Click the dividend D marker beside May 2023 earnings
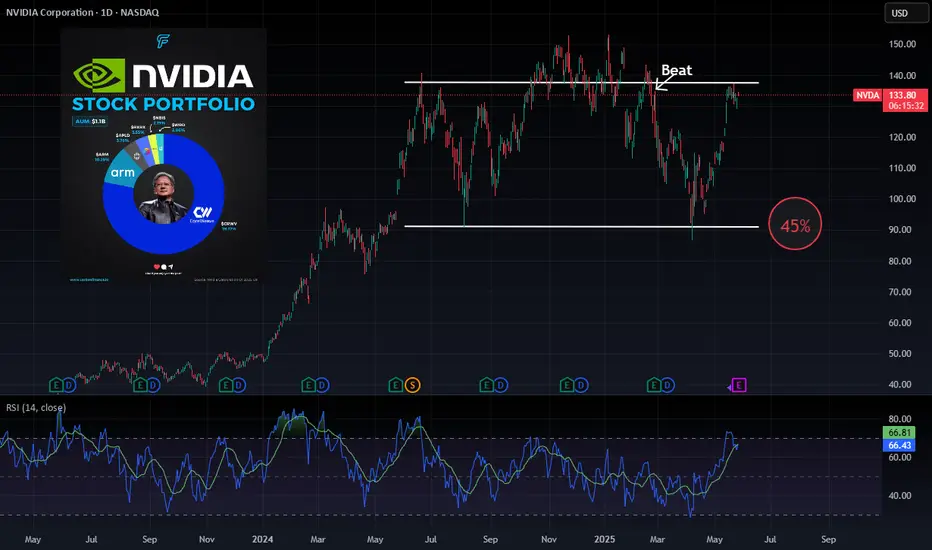 pyautogui.click(x=70, y=385)
